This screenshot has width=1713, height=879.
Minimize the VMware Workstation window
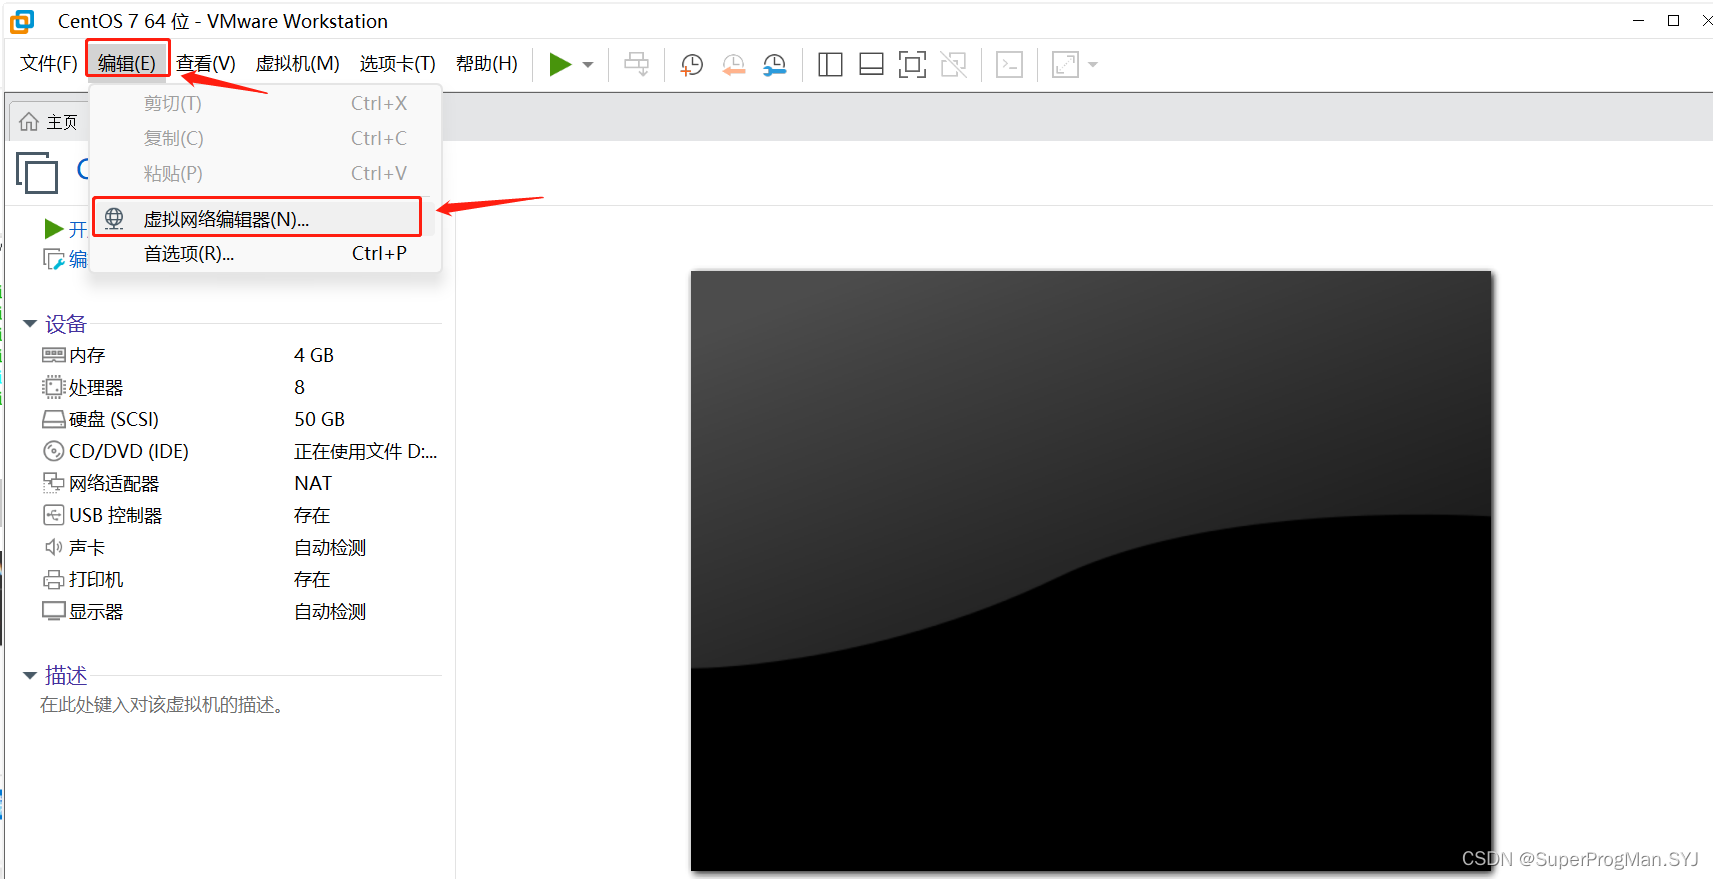(1638, 20)
